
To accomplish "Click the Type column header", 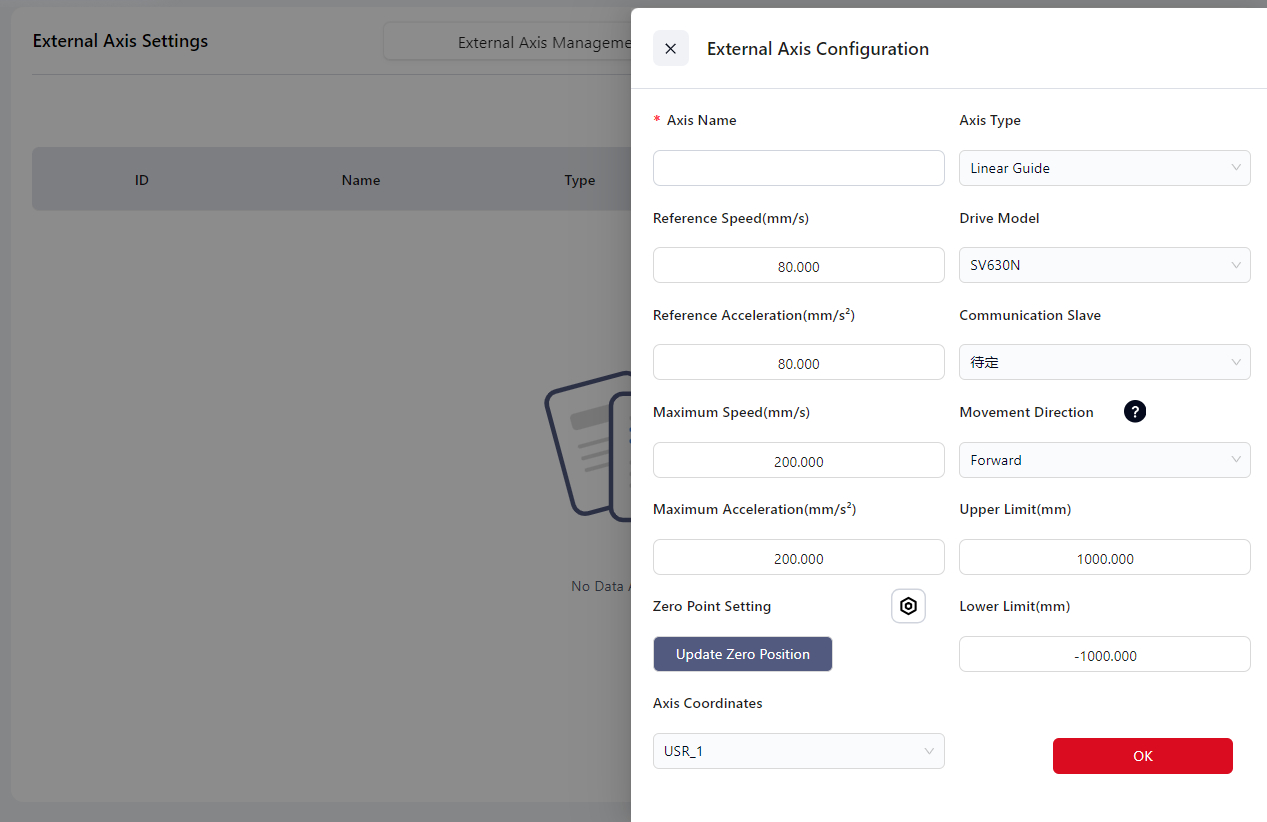I will click(579, 180).
